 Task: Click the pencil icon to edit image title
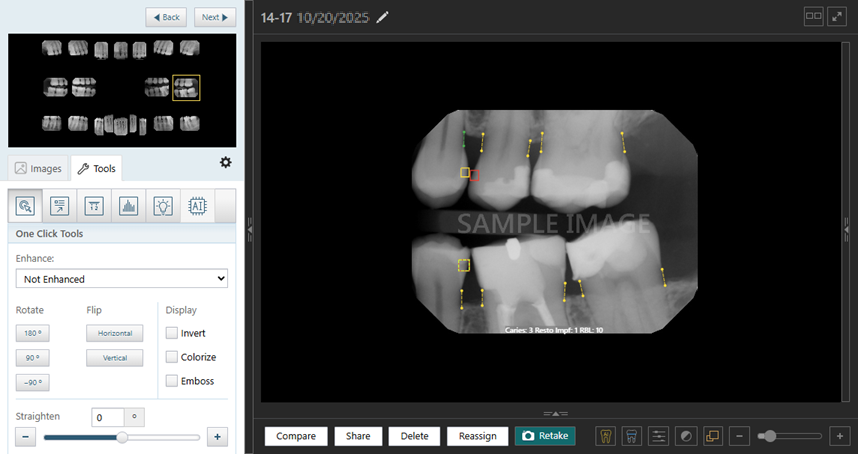coord(383,18)
